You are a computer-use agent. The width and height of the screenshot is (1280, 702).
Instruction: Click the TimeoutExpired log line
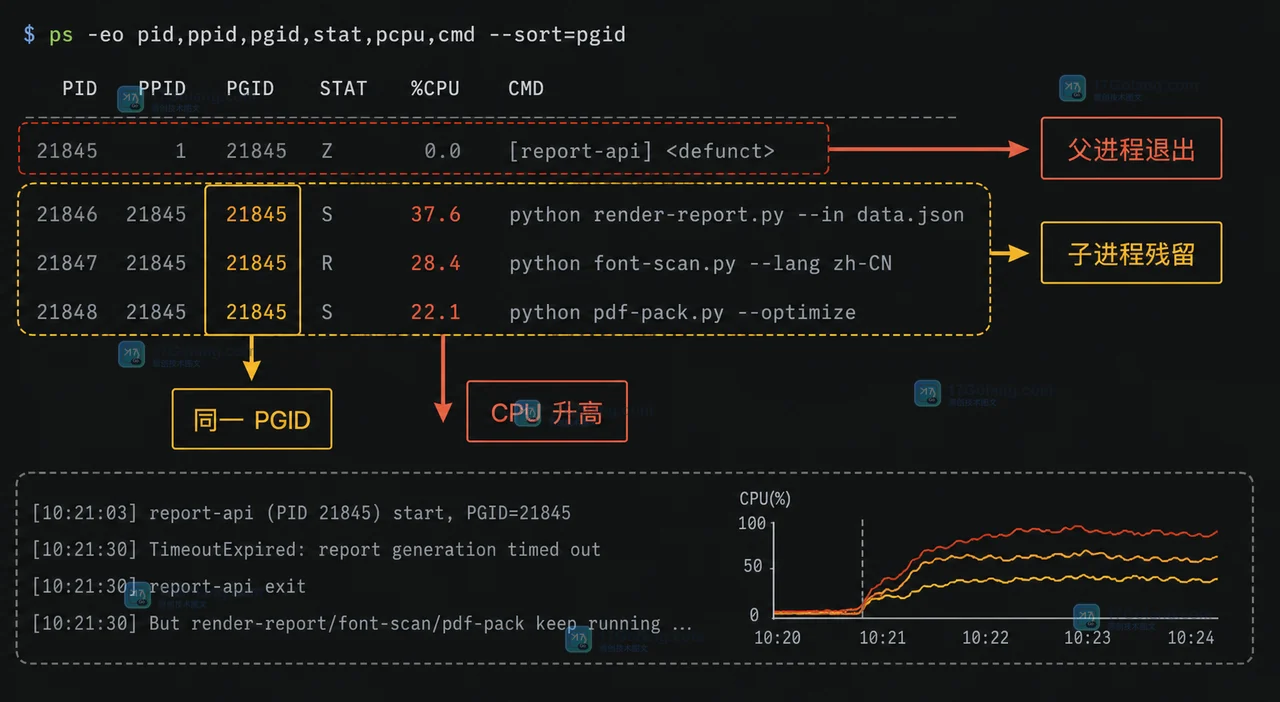tap(316, 550)
